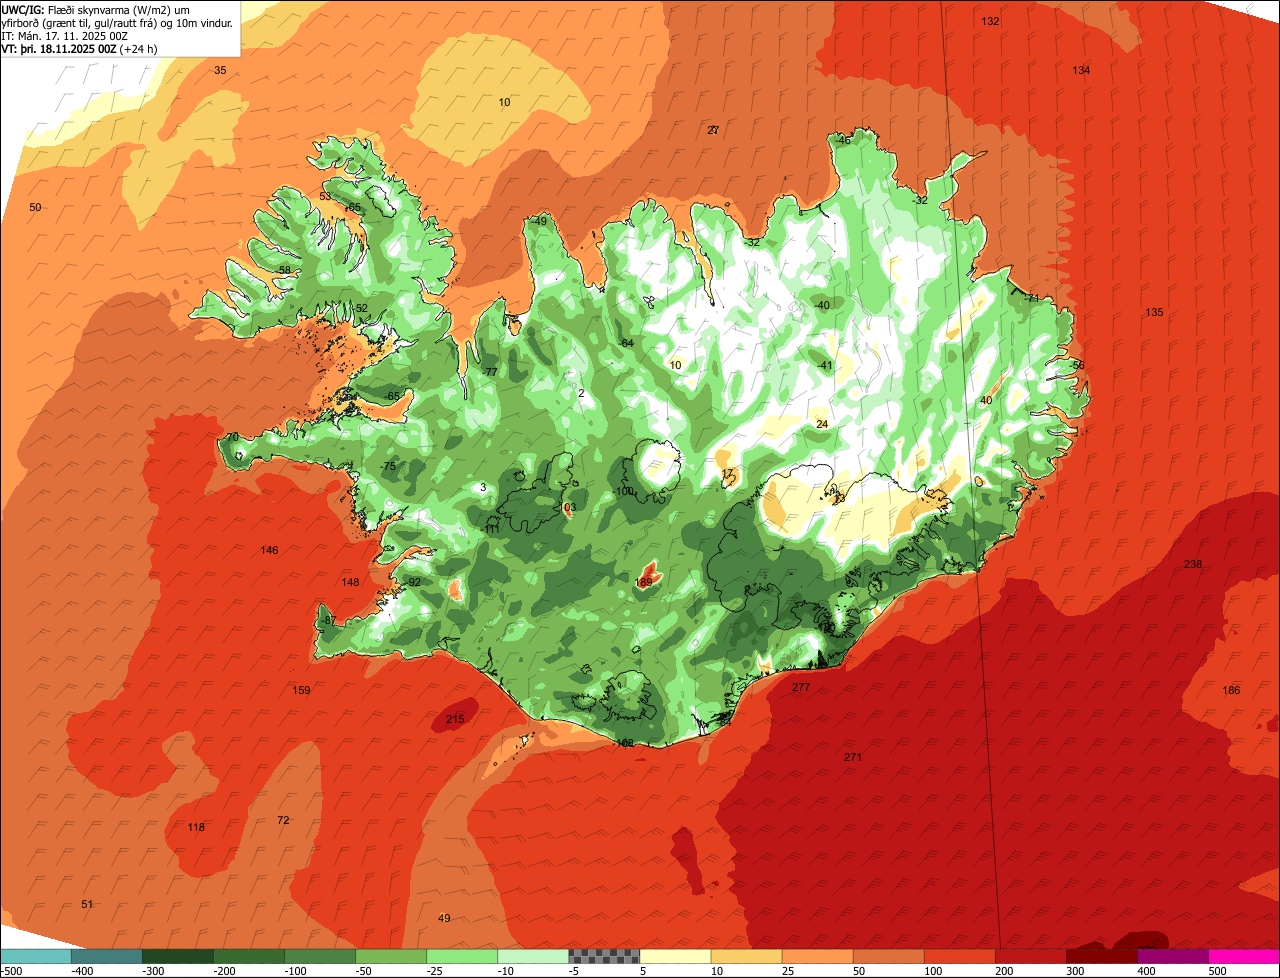Select the purple swatch between 400 and 500
The height and width of the screenshot is (978, 1280).
click(x=1172, y=956)
